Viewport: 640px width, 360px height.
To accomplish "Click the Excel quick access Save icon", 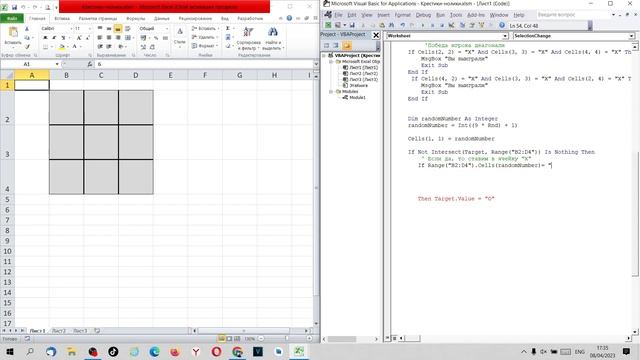I will (x=14, y=7).
